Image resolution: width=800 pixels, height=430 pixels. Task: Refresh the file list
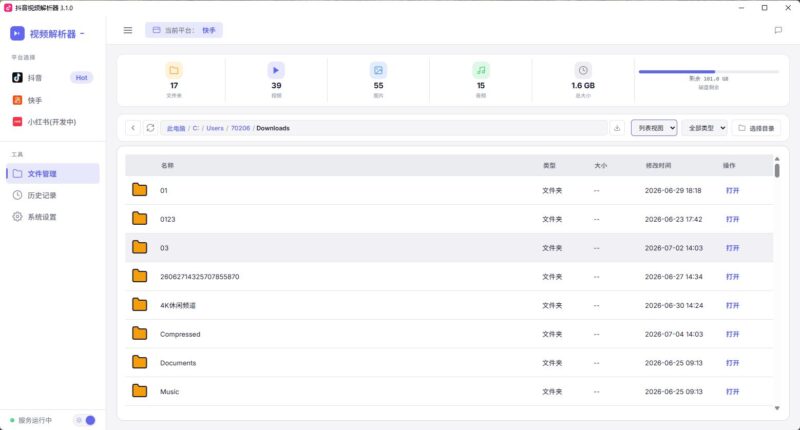(150, 128)
